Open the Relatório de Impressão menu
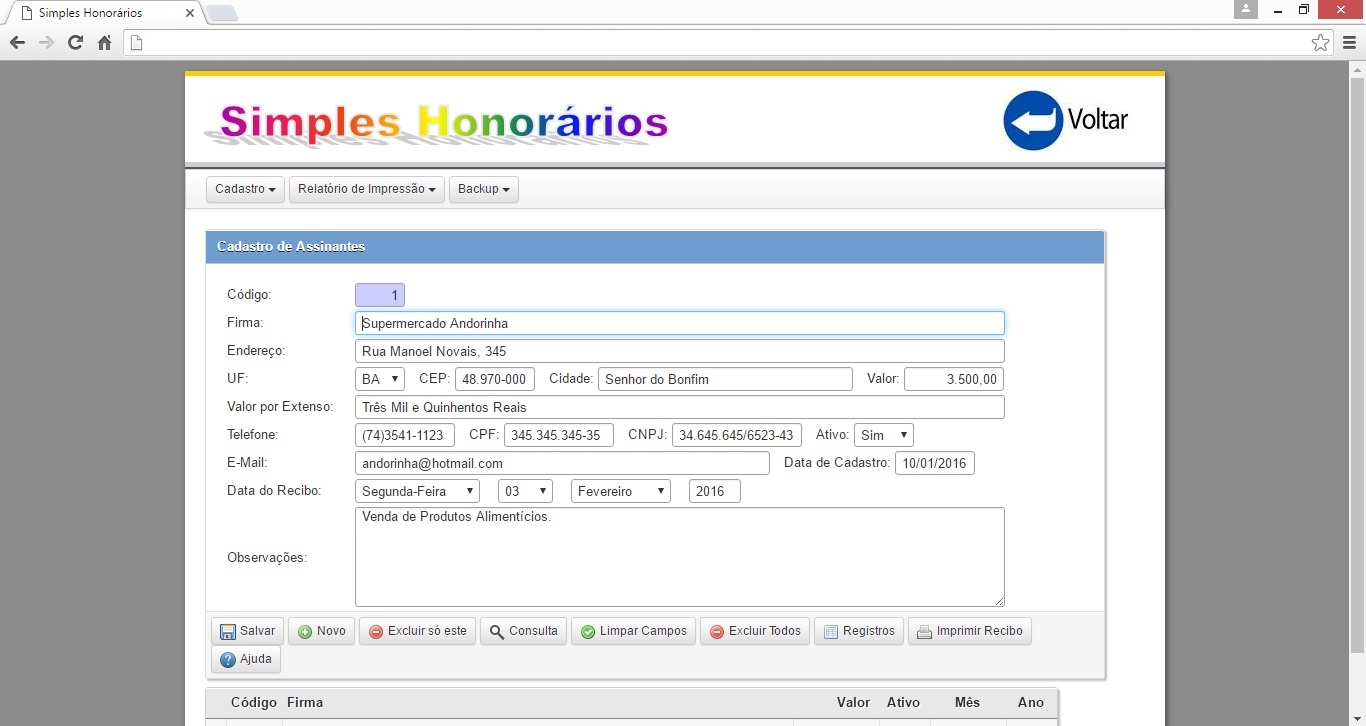Screen dimensions: 1366x726 point(367,189)
